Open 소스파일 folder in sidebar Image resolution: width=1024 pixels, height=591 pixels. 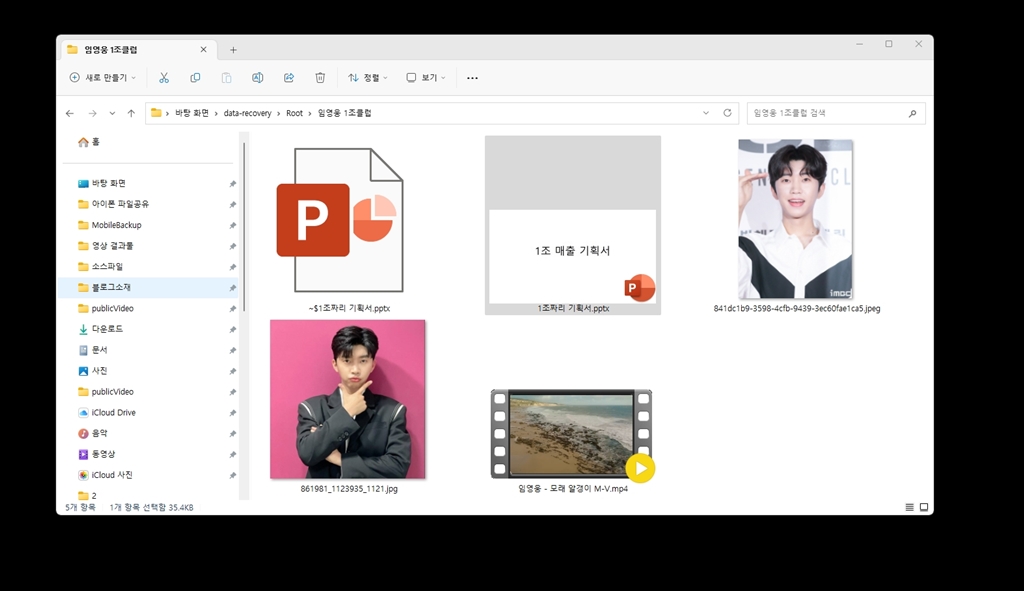coord(101,266)
